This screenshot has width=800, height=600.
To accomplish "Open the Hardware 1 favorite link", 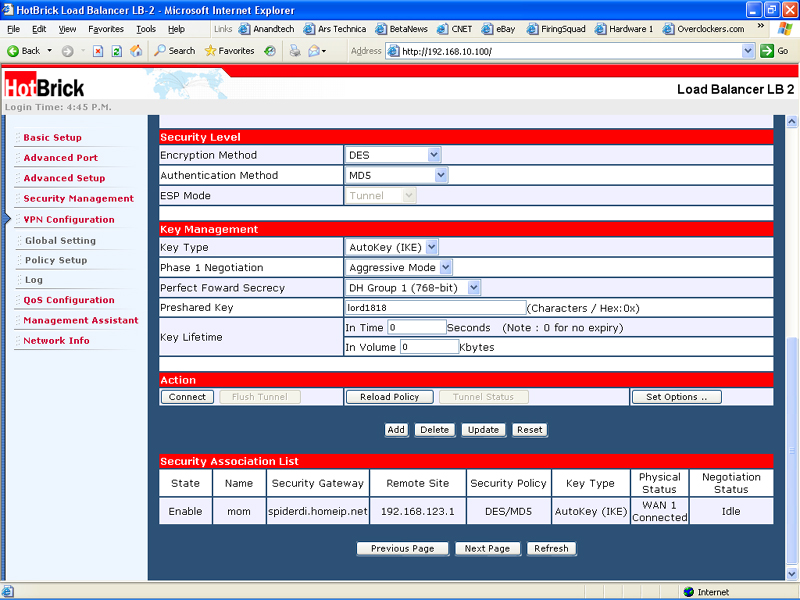I will (x=623, y=29).
